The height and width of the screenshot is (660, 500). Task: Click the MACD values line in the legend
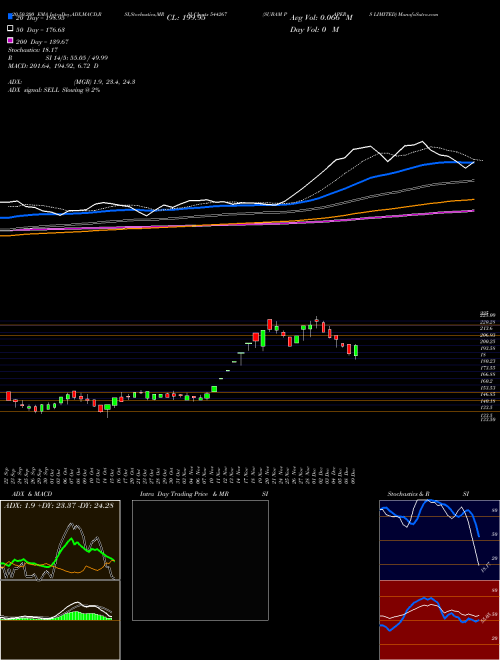(53, 66)
